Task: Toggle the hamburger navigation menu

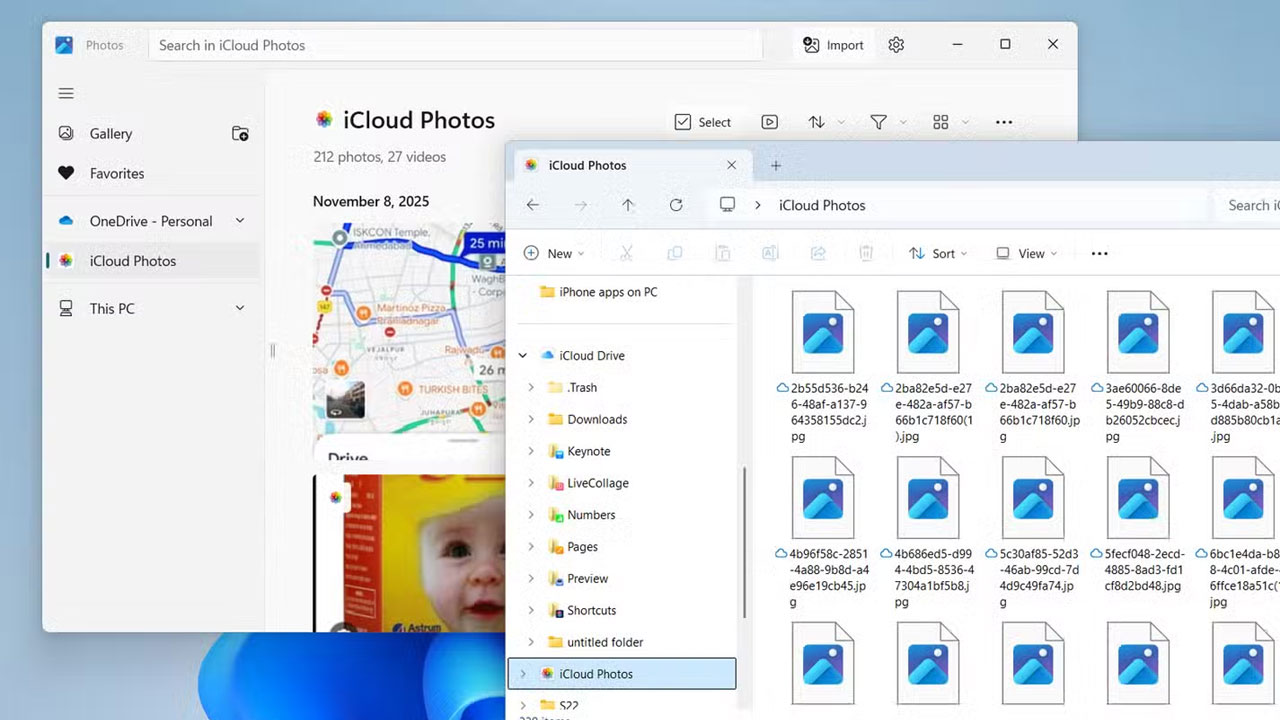Action: [66, 94]
